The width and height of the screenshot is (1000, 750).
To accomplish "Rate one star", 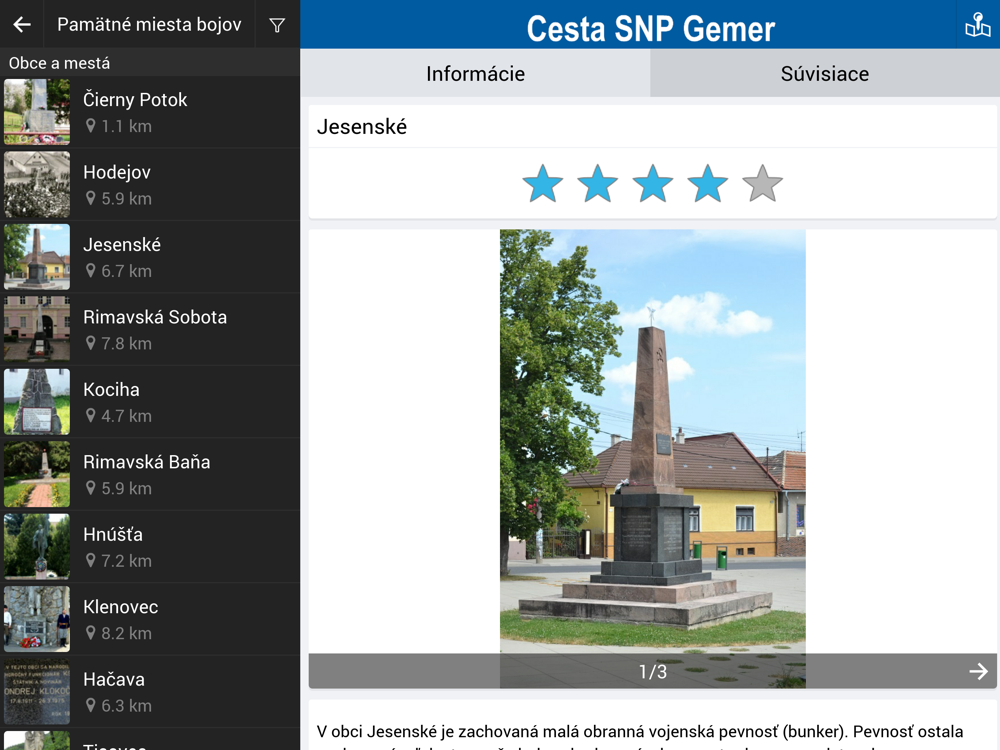I will pyautogui.click(x=543, y=184).
